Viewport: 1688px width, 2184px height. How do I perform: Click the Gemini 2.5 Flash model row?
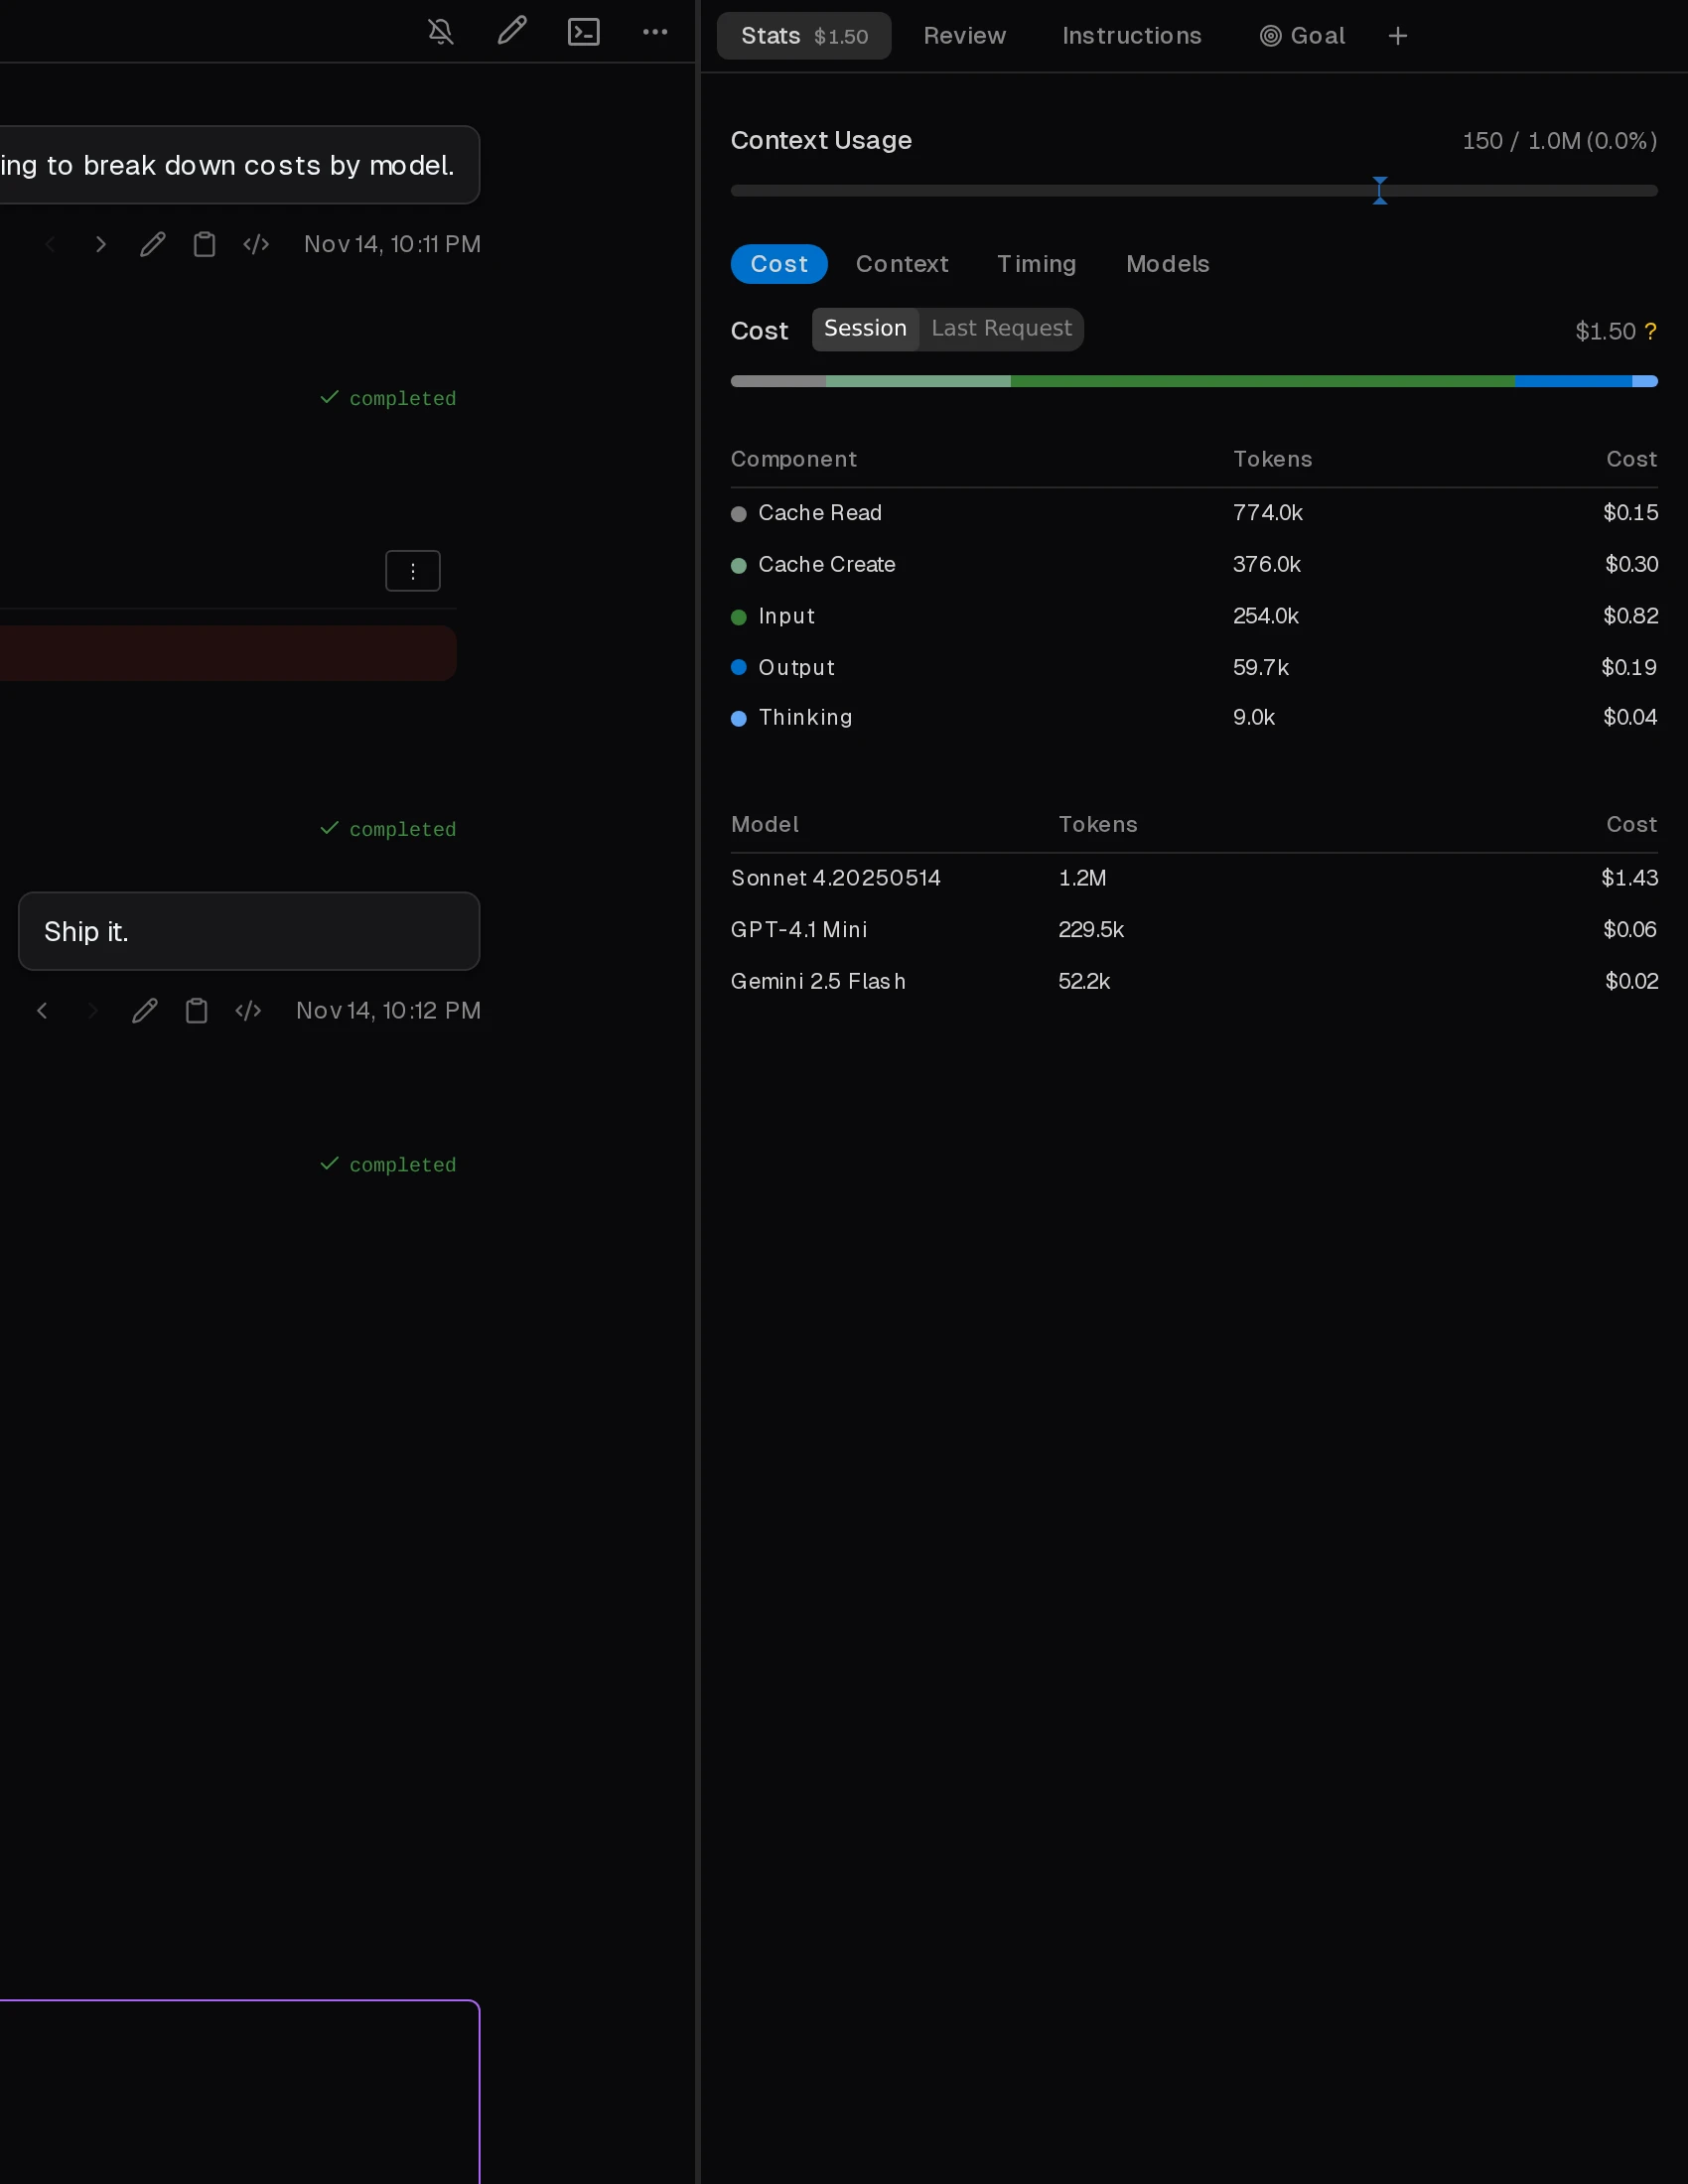(1194, 982)
